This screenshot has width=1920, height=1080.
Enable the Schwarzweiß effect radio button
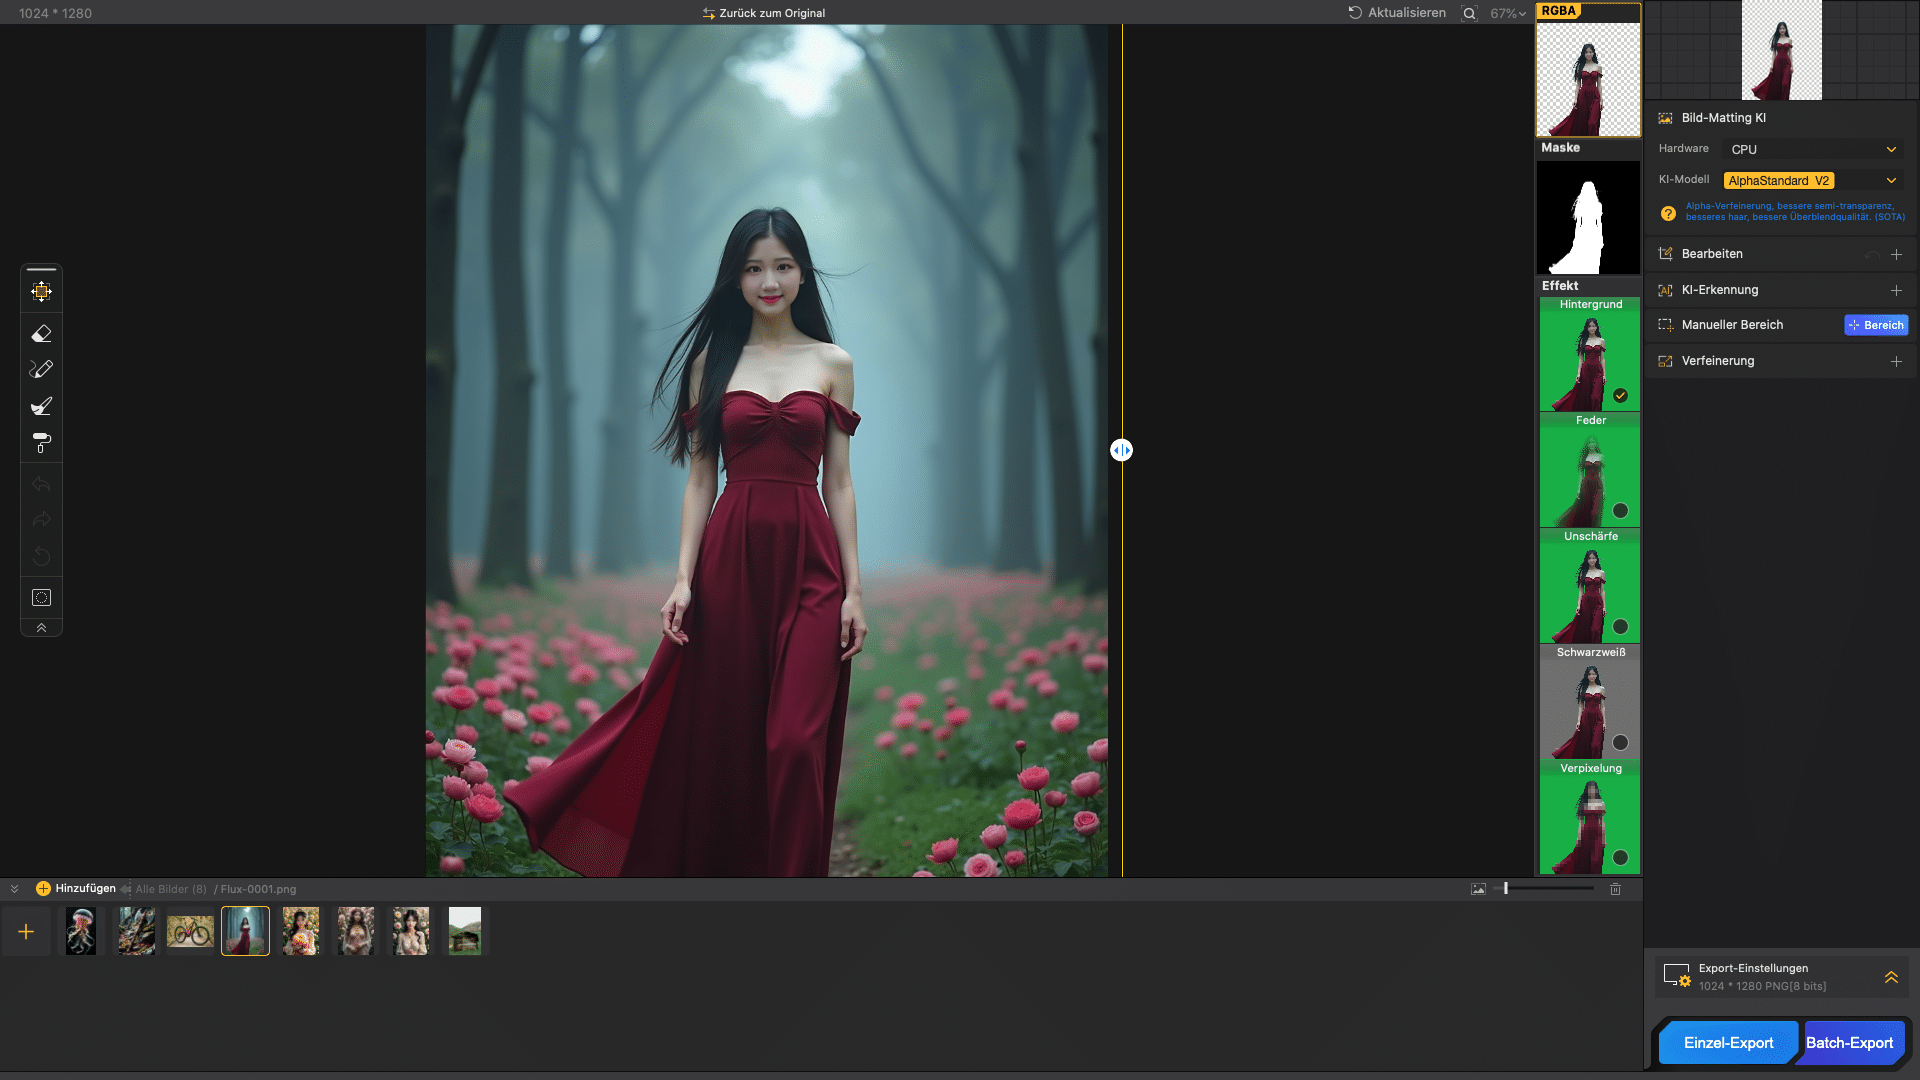tap(1620, 743)
